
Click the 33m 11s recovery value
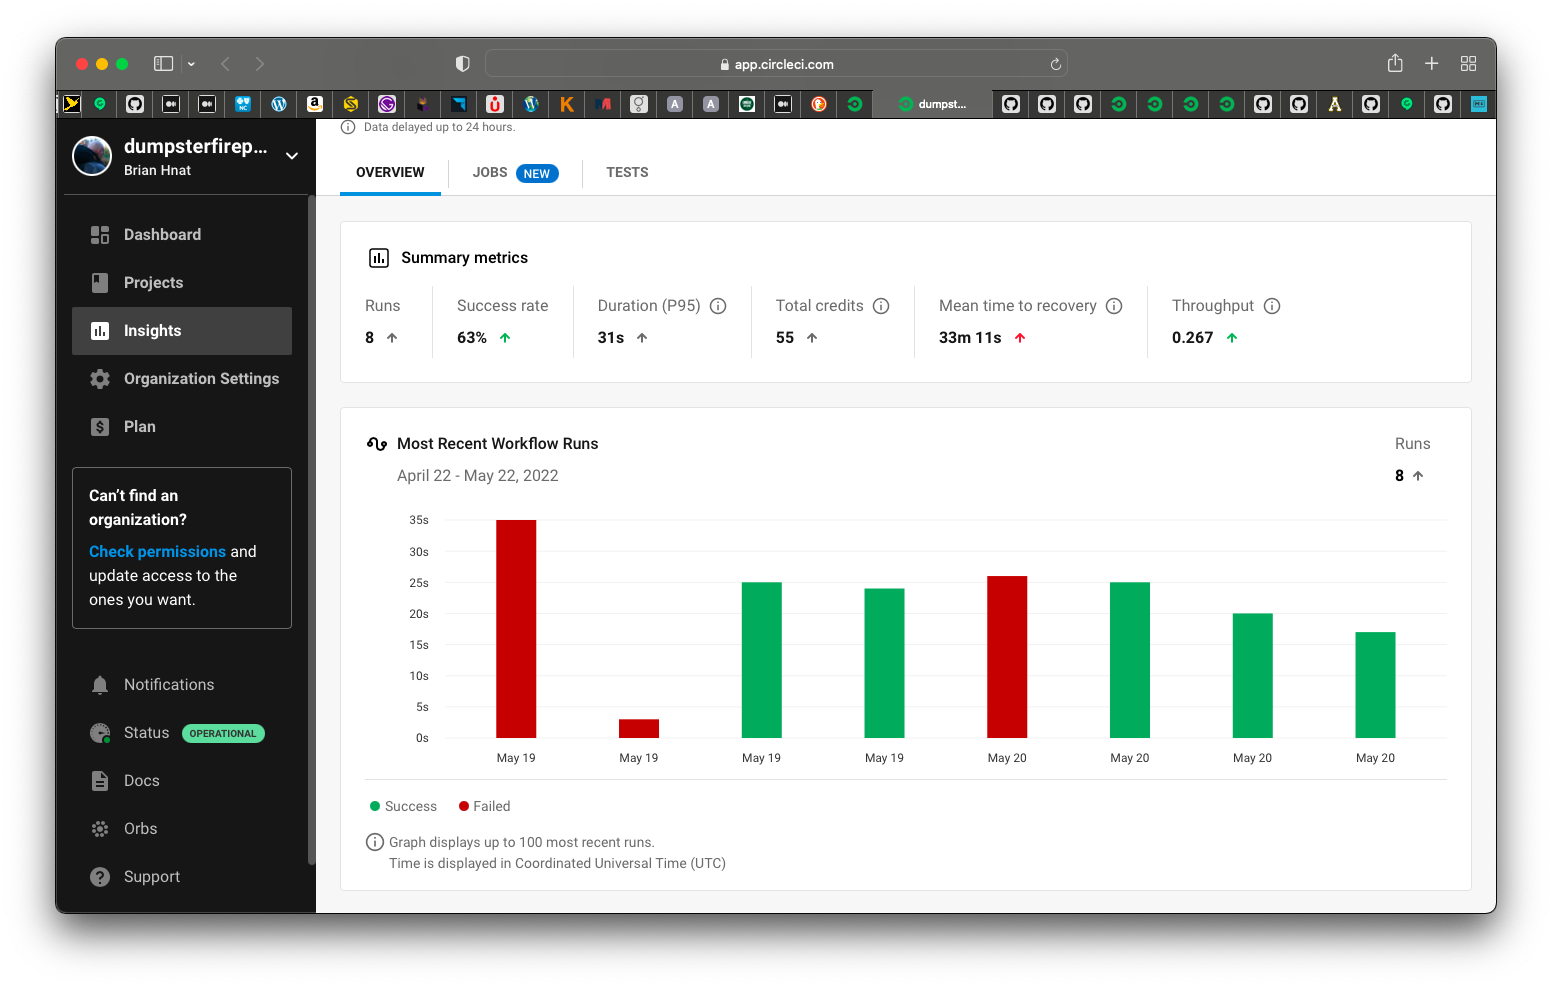970,338
